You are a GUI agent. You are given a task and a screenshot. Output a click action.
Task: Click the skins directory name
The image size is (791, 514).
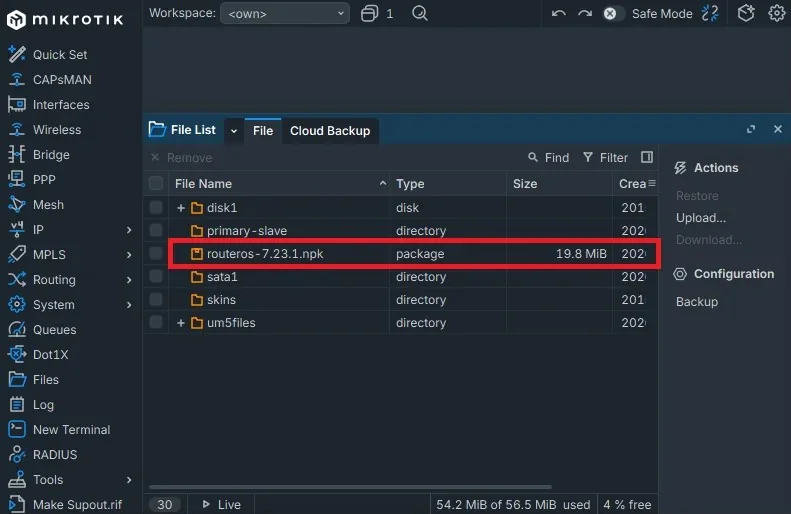click(x=221, y=300)
